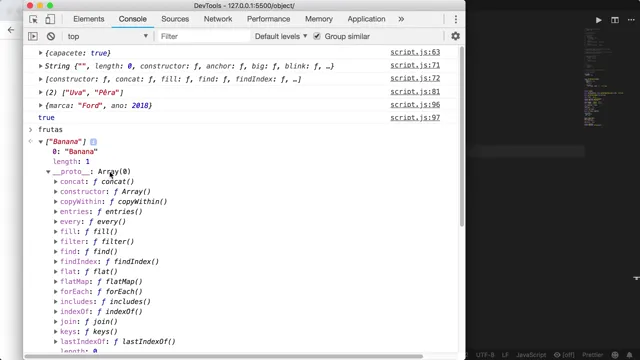640x360 pixels.
Task: Switch to the Elements tab
Action: tap(89, 19)
